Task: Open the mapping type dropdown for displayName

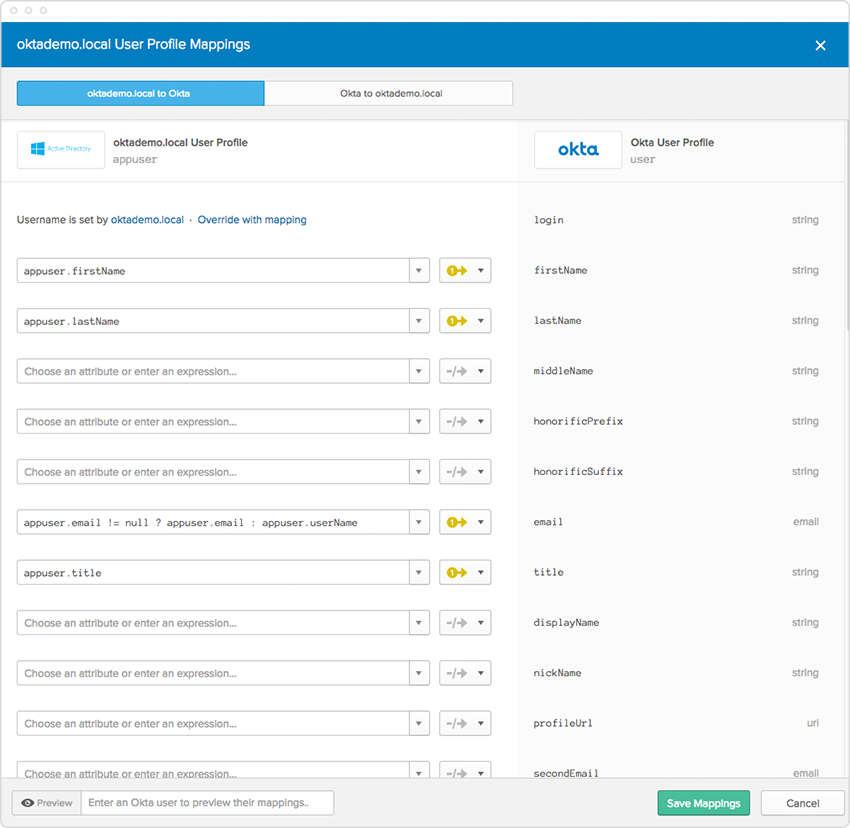Action: [481, 623]
